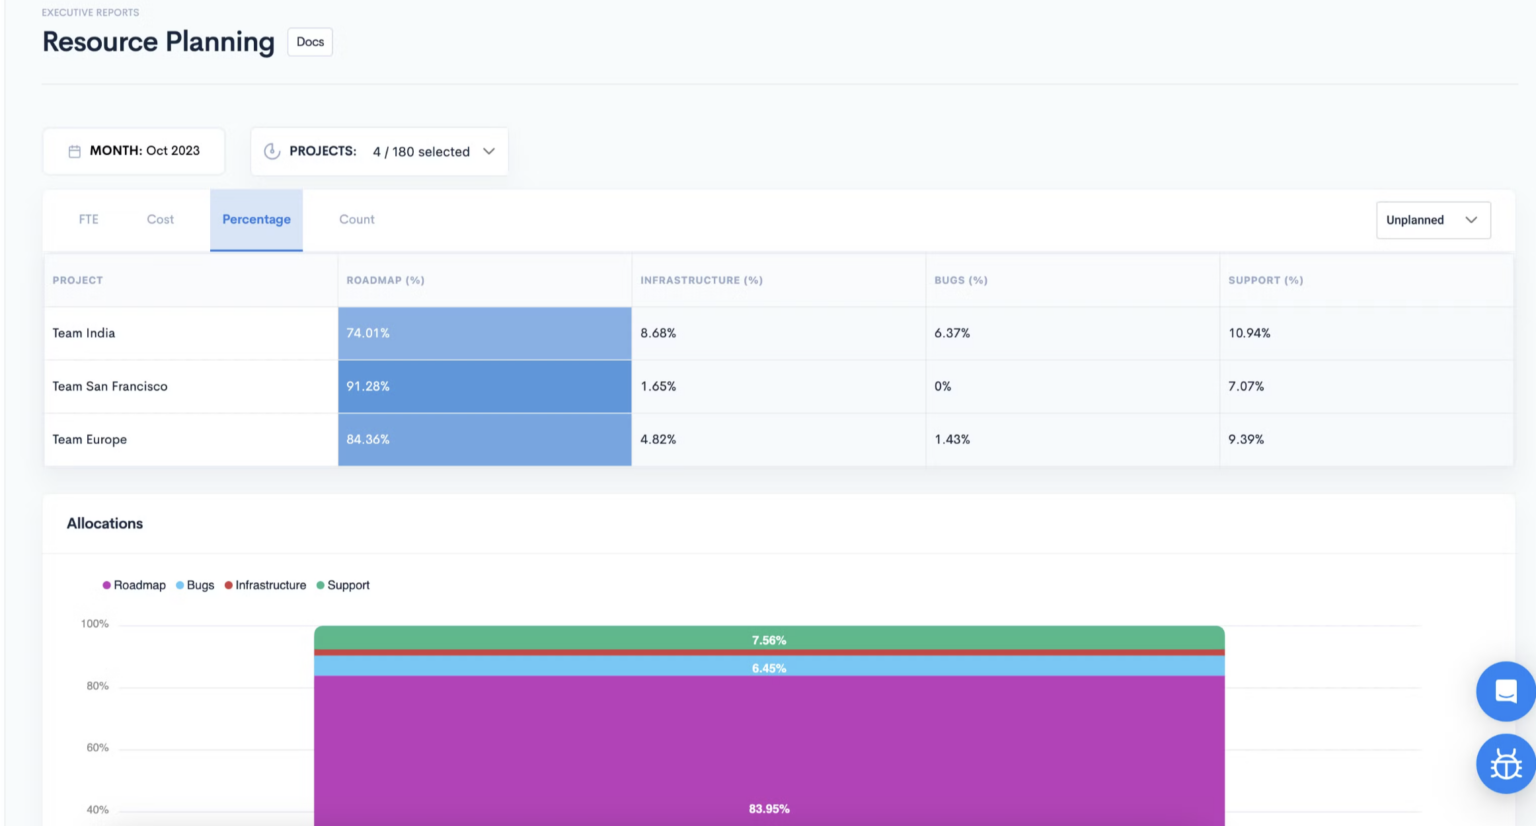Click the Percentage tab
The width and height of the screenshot is (1536, 826).
click(x=256, y=219)
